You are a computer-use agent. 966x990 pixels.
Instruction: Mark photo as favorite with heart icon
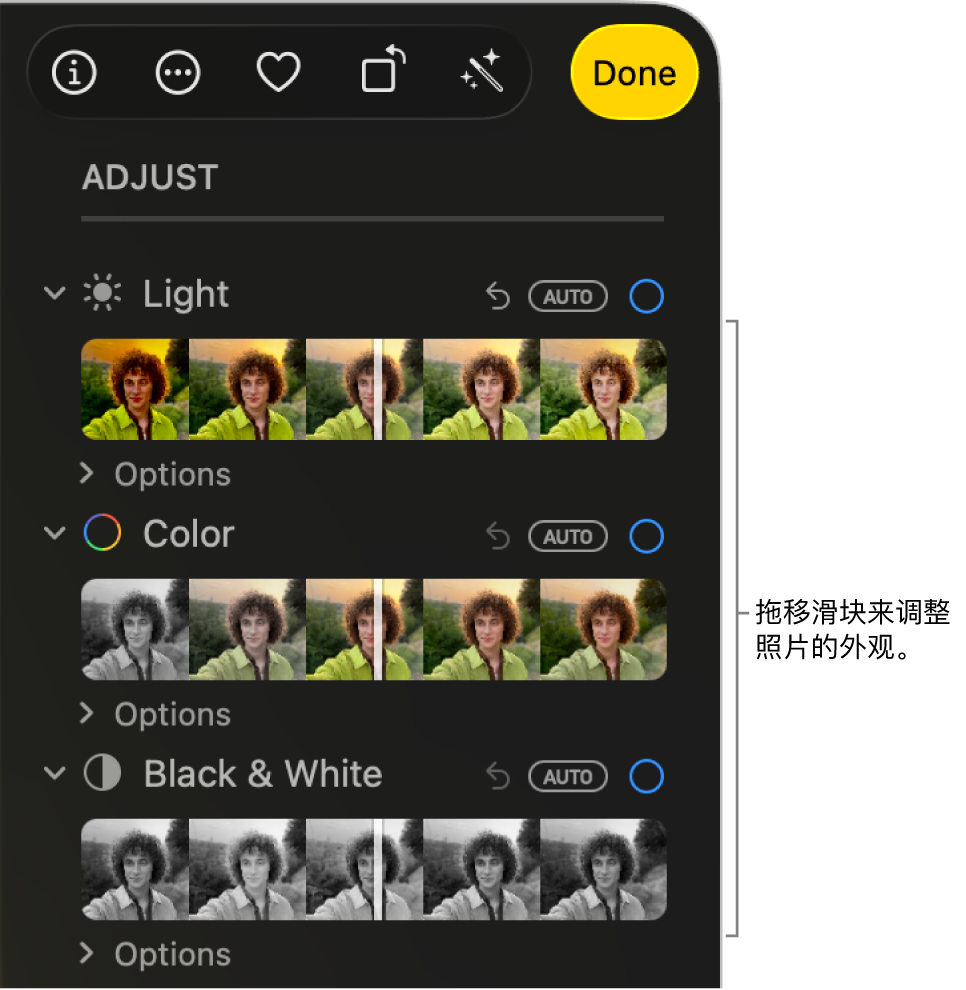(278, 72)
